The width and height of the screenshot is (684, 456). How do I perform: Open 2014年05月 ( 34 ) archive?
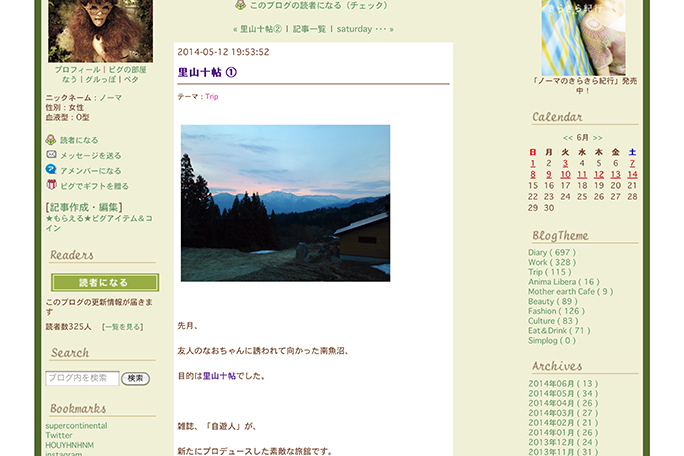(563, 394)
